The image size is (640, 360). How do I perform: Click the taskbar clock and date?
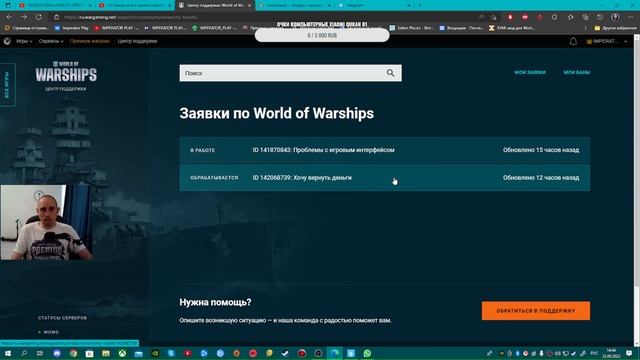pyautogui.click(x=611, y=353)
